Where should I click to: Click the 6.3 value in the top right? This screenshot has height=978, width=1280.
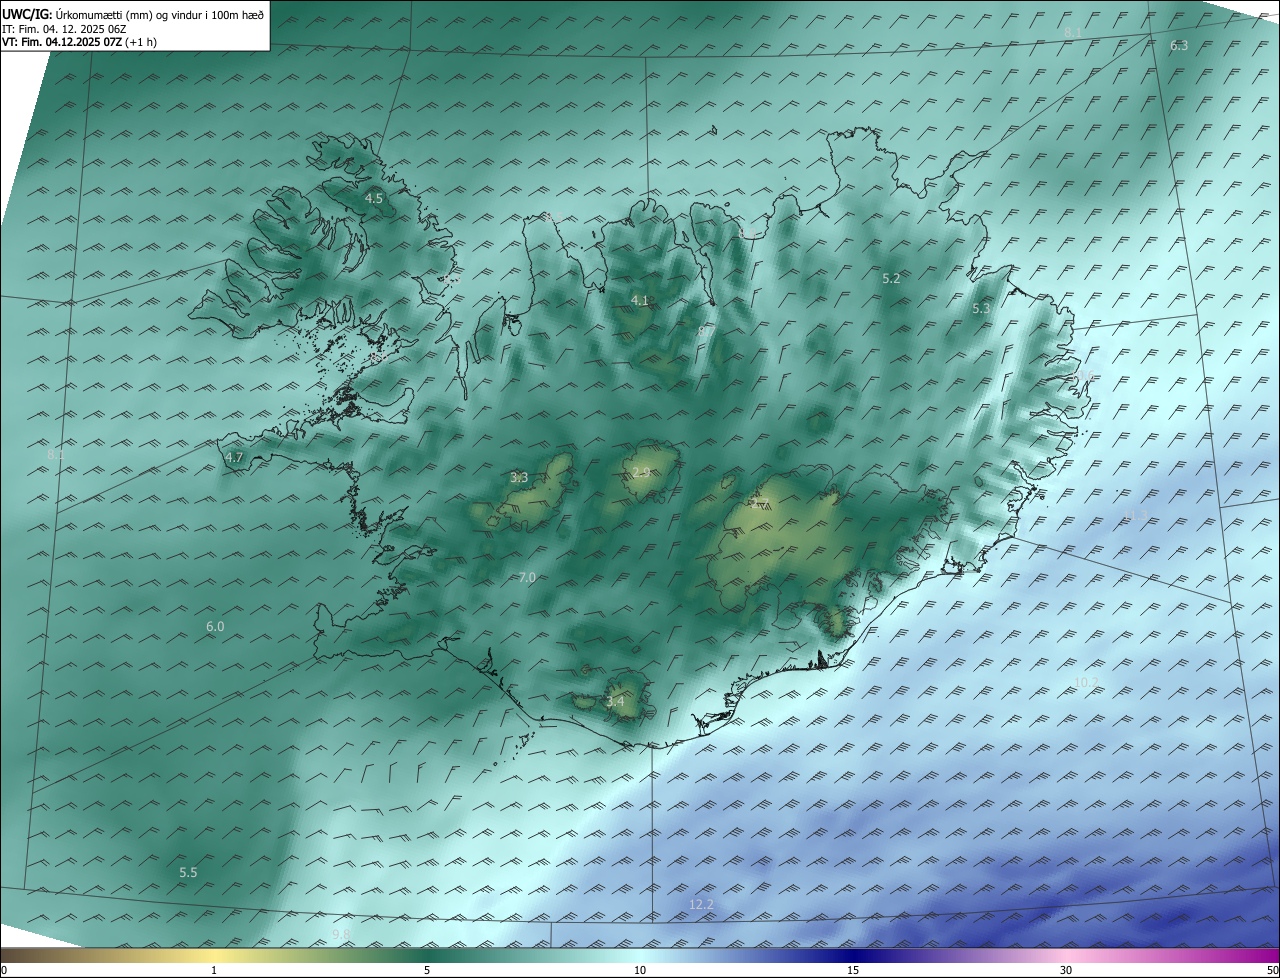pos(1179,46)
